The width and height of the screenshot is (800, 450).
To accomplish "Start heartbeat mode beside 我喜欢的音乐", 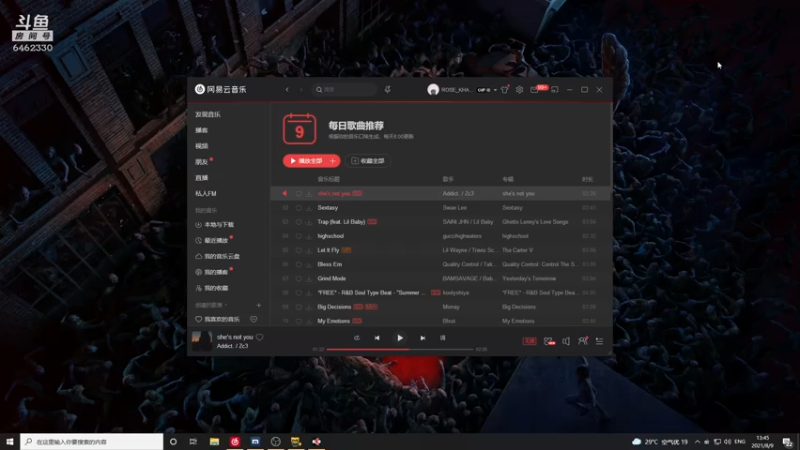I will [254, 319].
